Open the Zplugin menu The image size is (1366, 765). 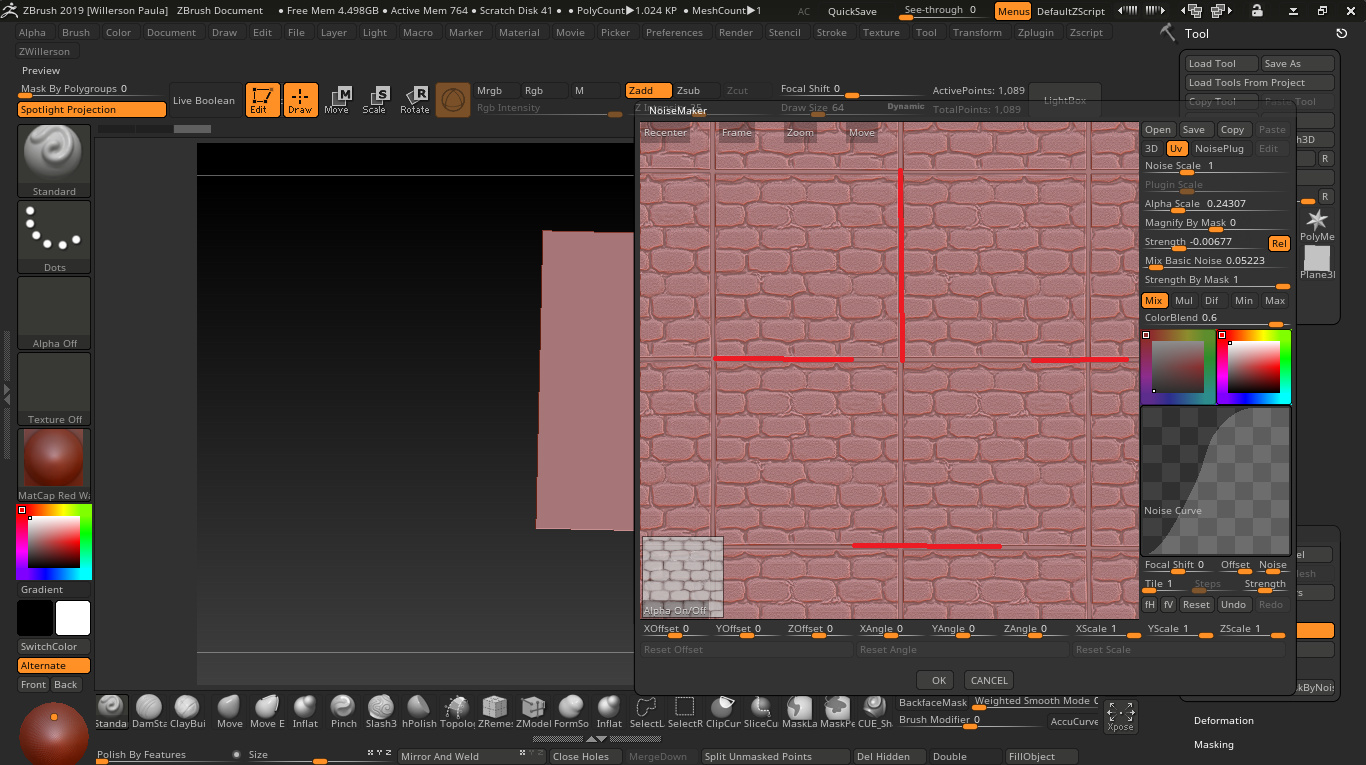pyautogui.click(x=1036, y=32)
